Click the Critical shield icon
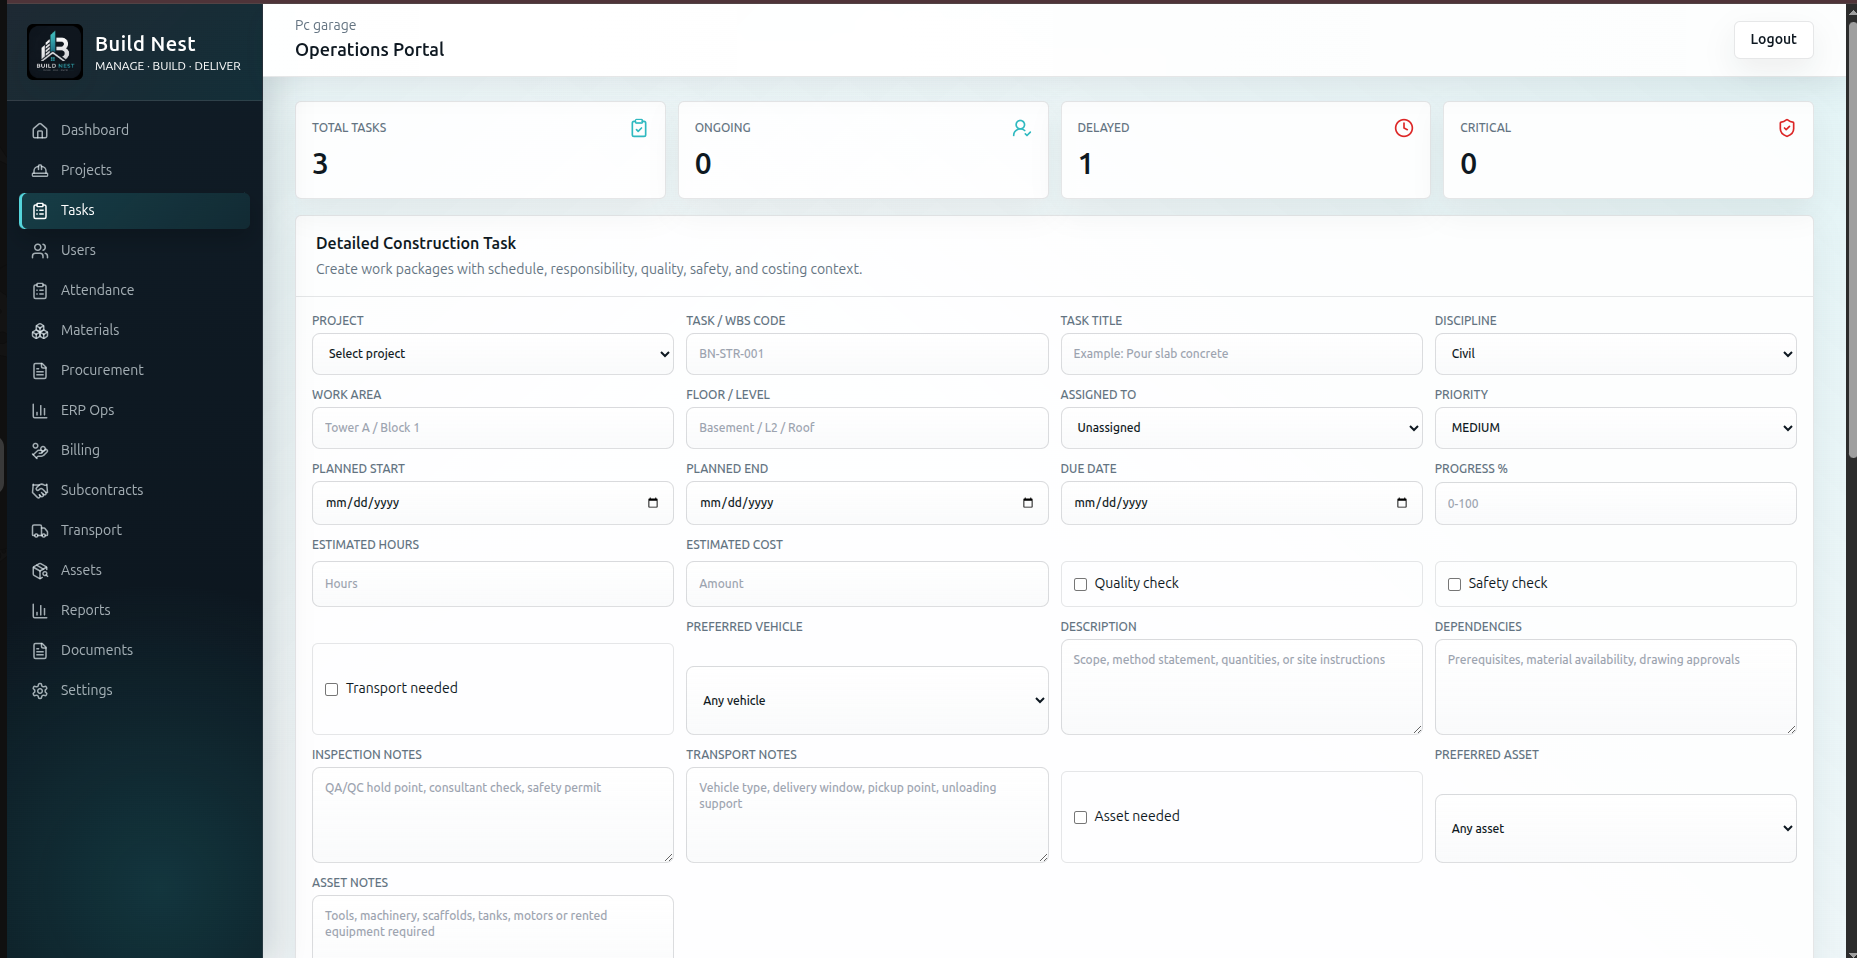Image resolution: width=1857 pixels, height=958 pixels. pyautogui.click(x=1787, y=128)
